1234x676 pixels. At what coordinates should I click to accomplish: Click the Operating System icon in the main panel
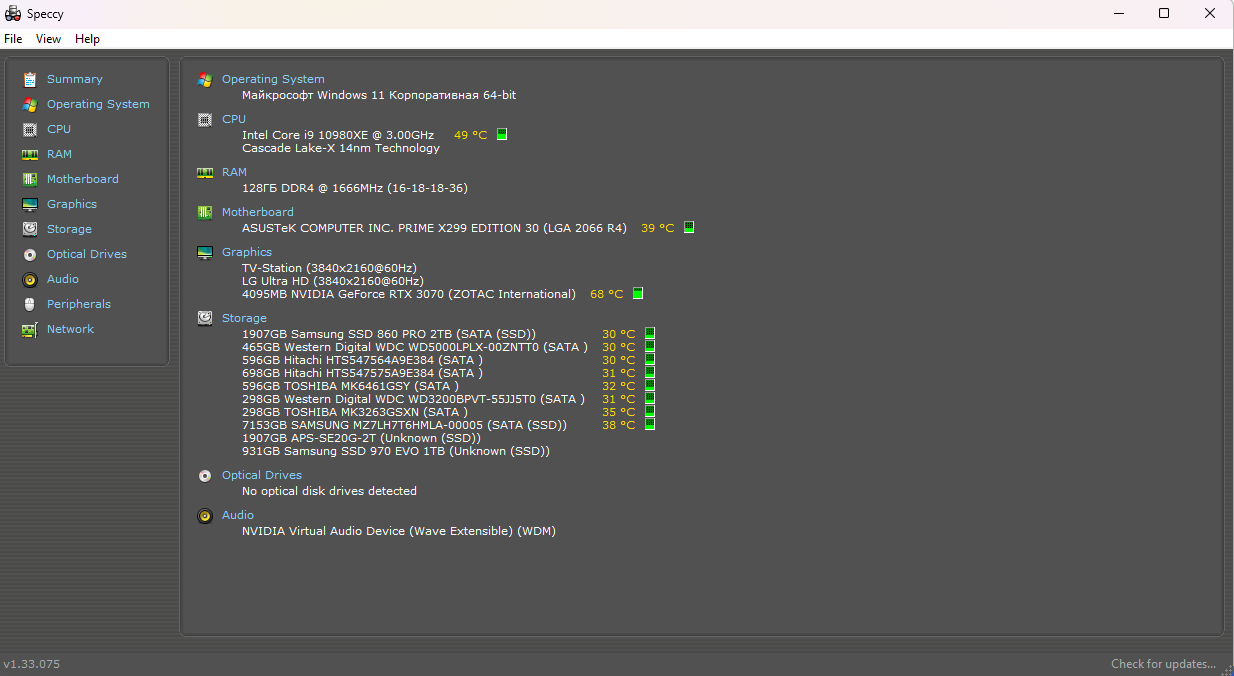point(205,79)
